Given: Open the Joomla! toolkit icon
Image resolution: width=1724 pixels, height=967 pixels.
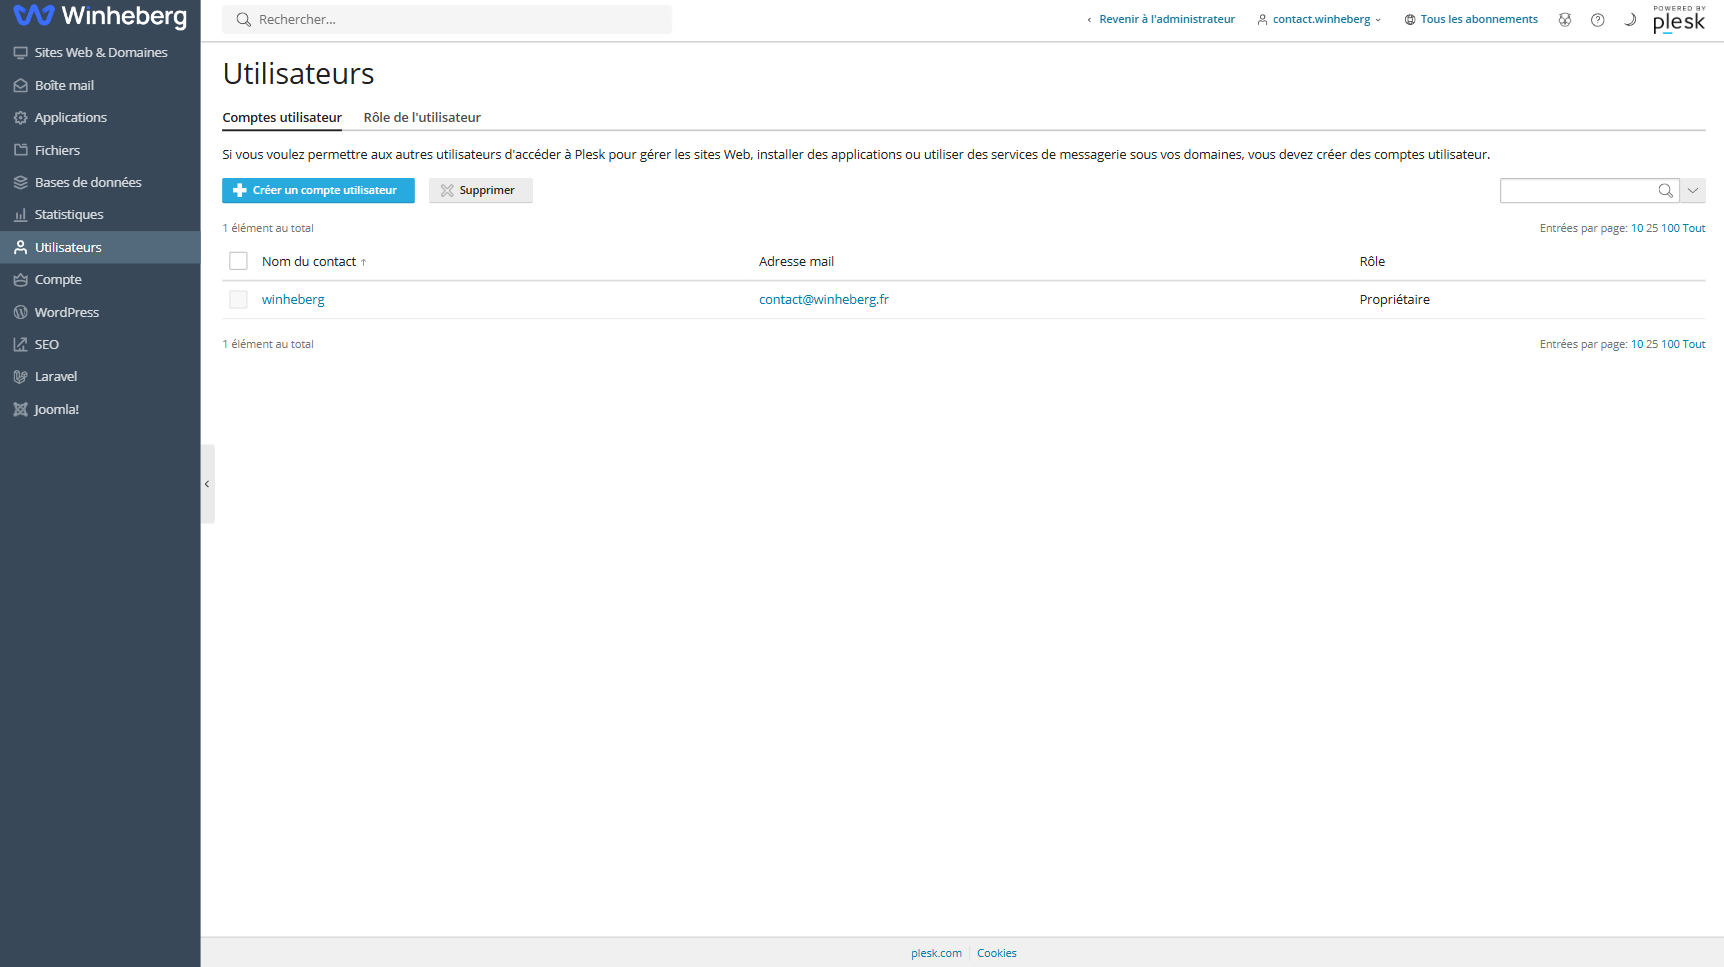Looking at the screenshot, I should click(20, 409).
